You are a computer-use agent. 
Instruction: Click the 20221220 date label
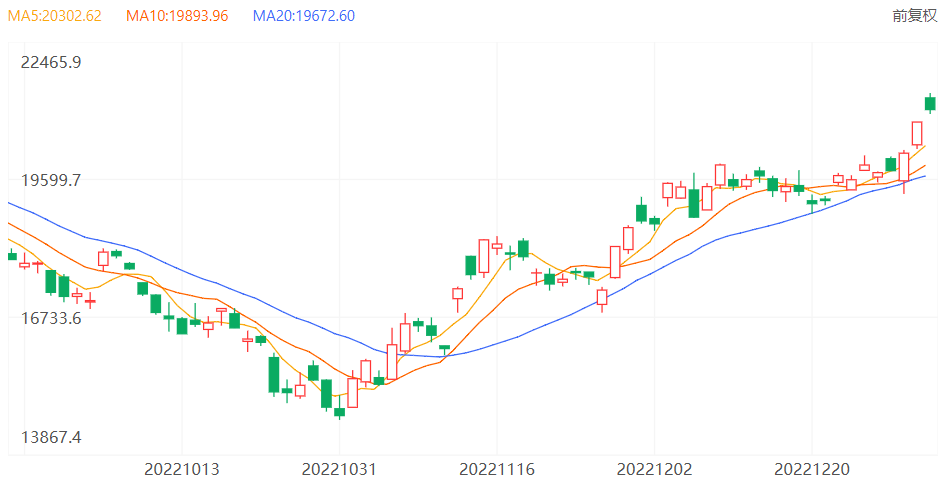[812, 469]
